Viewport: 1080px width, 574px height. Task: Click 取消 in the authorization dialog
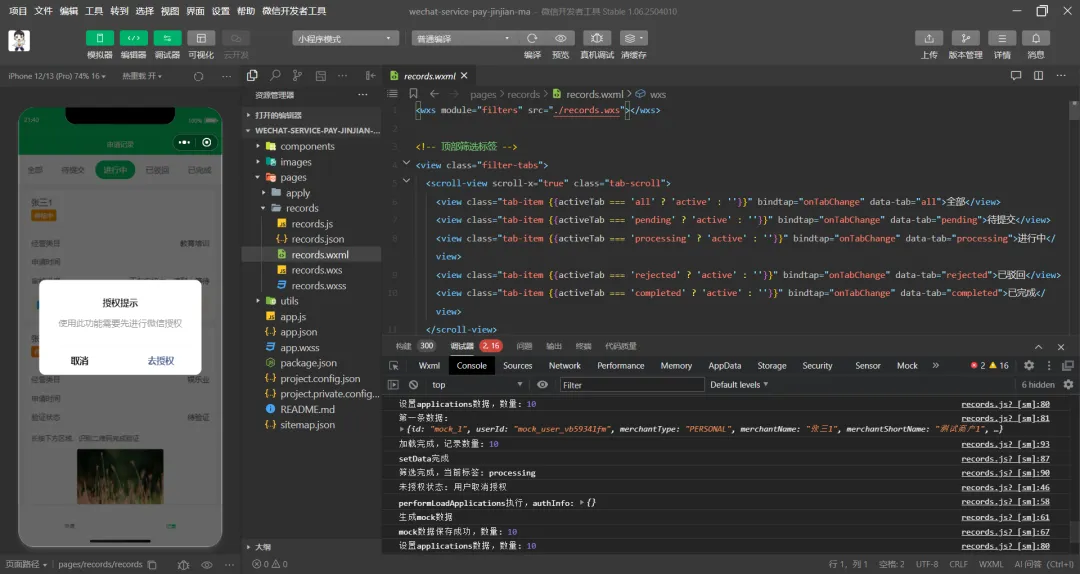coord(79,361)
